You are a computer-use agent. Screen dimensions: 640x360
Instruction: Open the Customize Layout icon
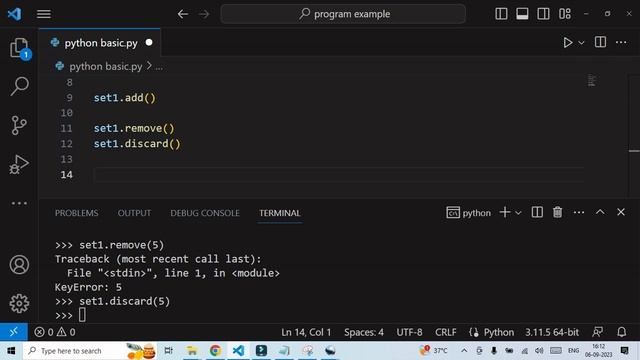click(x=565, y=14)
